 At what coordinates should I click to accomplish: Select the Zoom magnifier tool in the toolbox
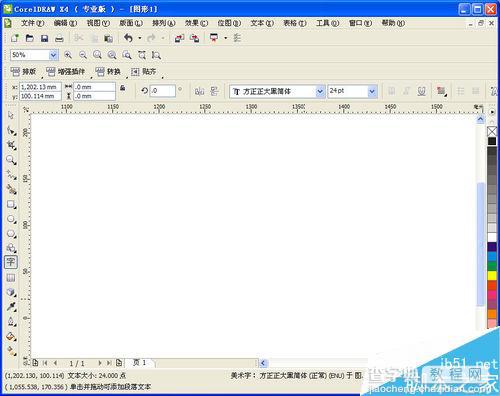point(11,160)
